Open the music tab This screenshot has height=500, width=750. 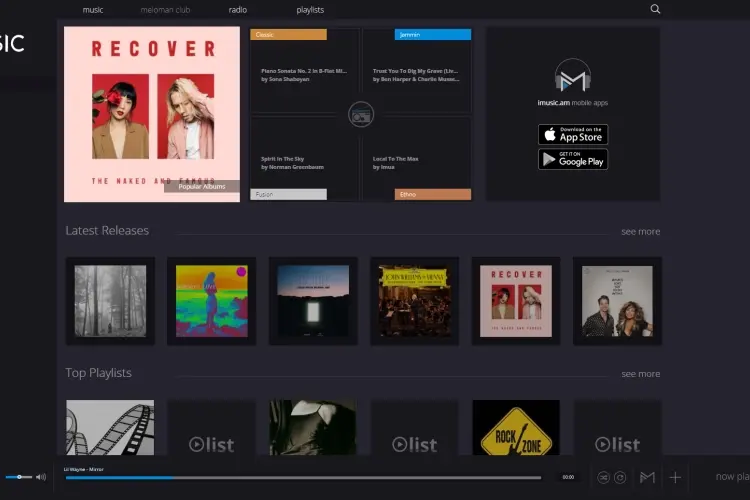coord(93,10)
